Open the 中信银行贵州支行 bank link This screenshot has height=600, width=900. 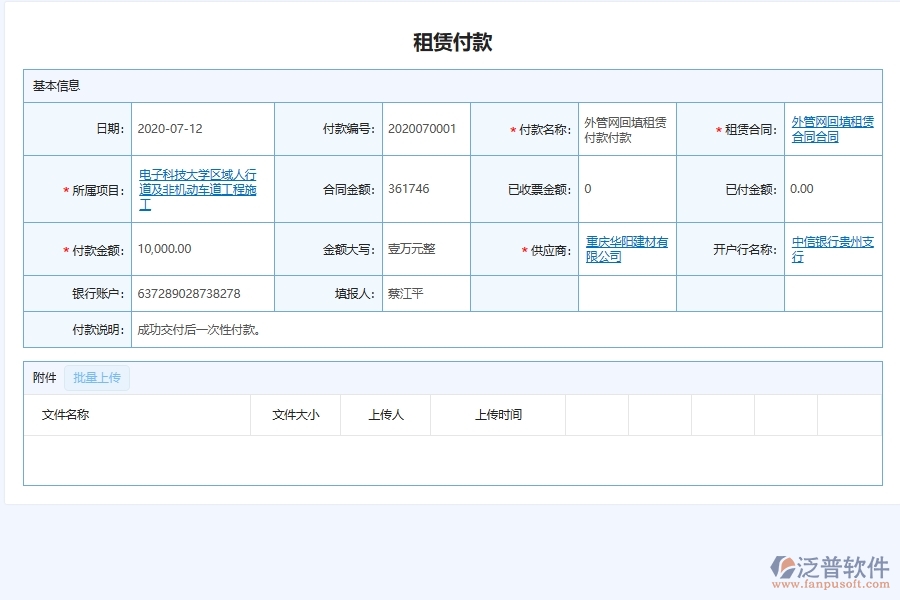pyautogui.click(x=832, y=248)
